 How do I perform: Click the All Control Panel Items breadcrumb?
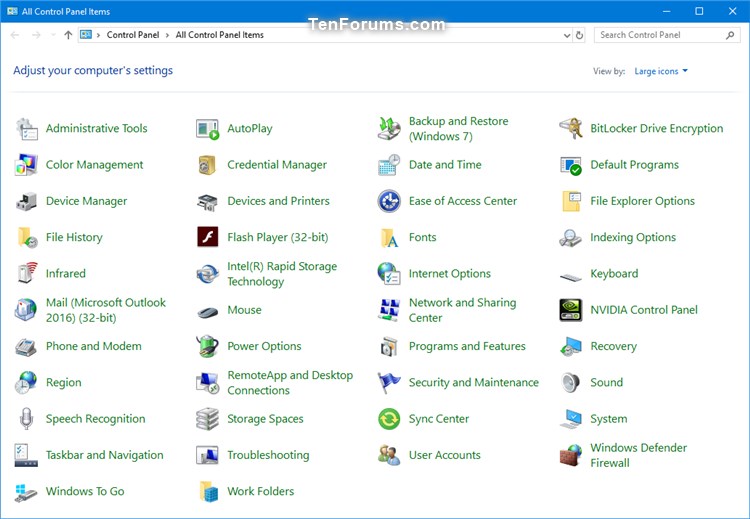220,35
